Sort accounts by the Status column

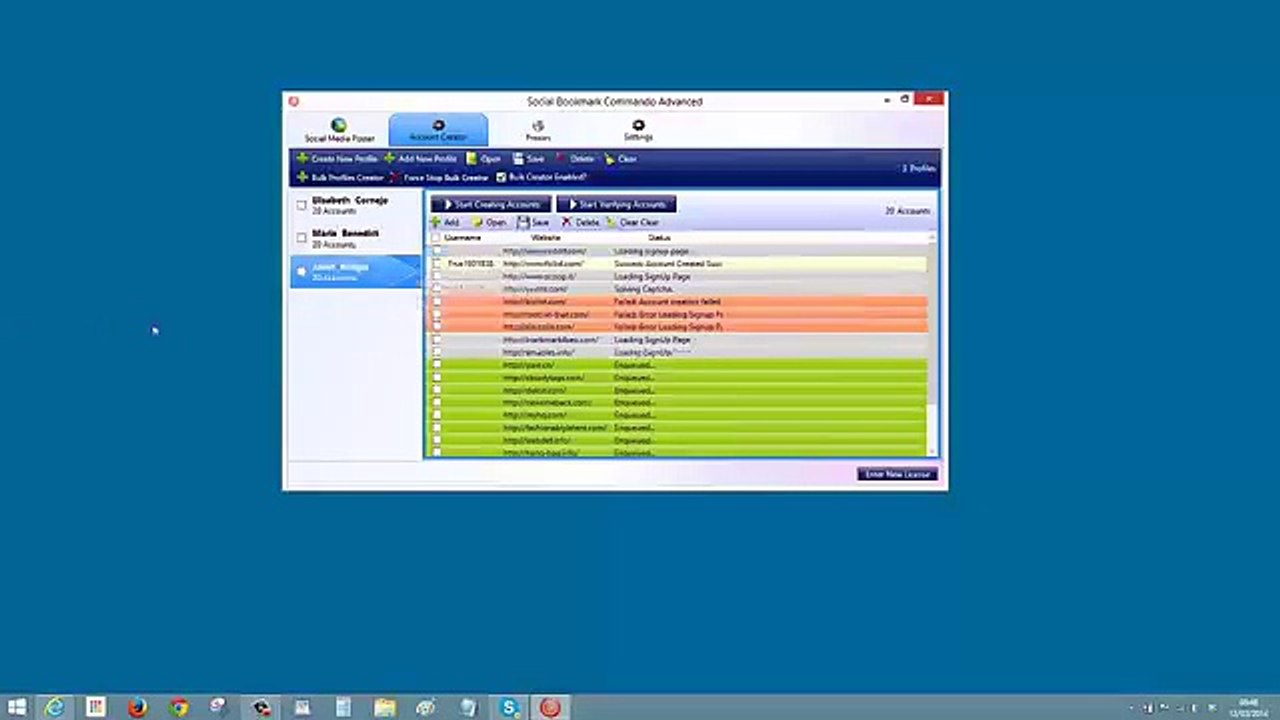coord(659,238)
